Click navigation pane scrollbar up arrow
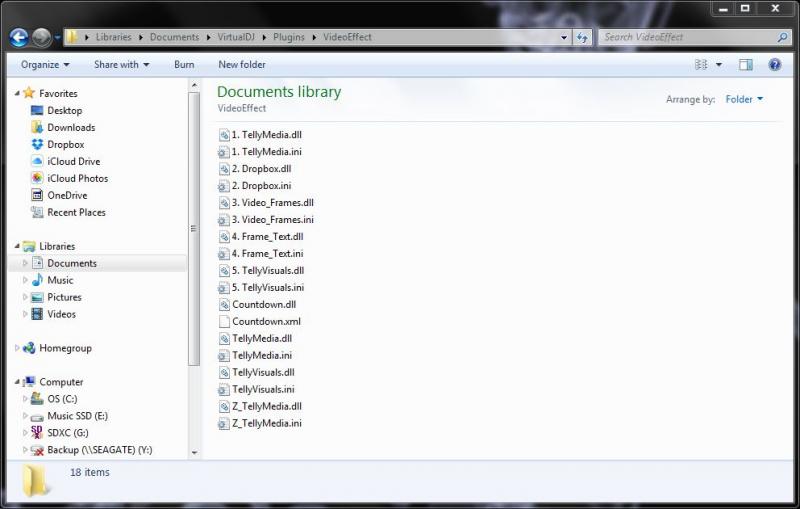The image size is (800, 509). [194, 86]
